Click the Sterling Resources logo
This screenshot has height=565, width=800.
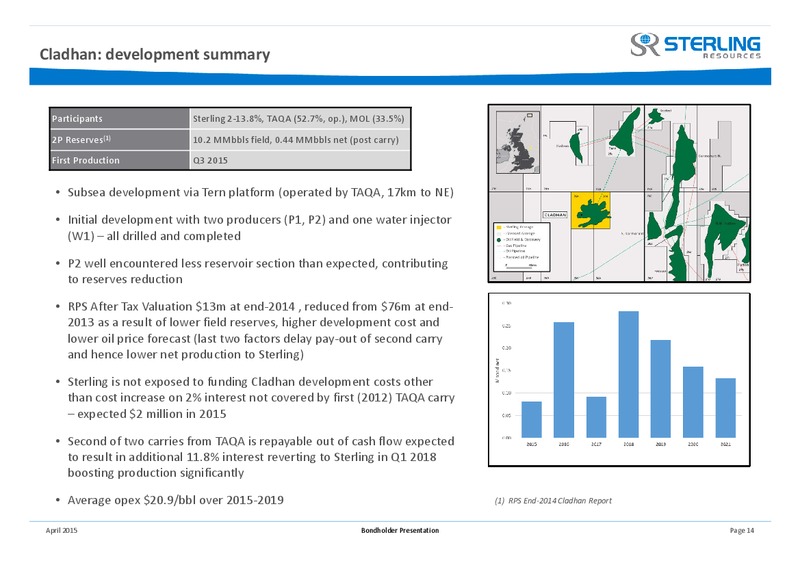[x=695, y=45]
